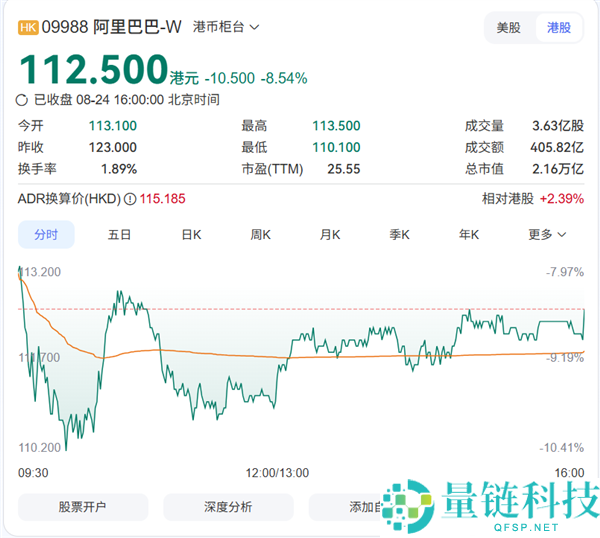Click the -9.19% right axis label

[565, 358]
